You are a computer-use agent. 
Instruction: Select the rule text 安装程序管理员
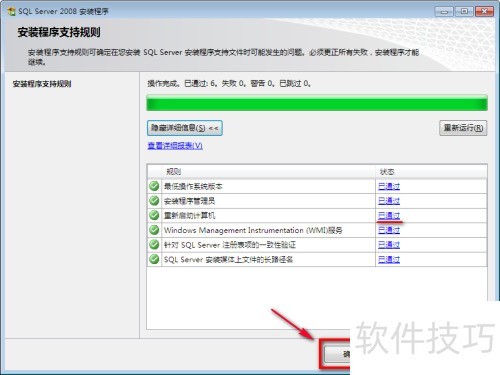[x=189, y=201]
